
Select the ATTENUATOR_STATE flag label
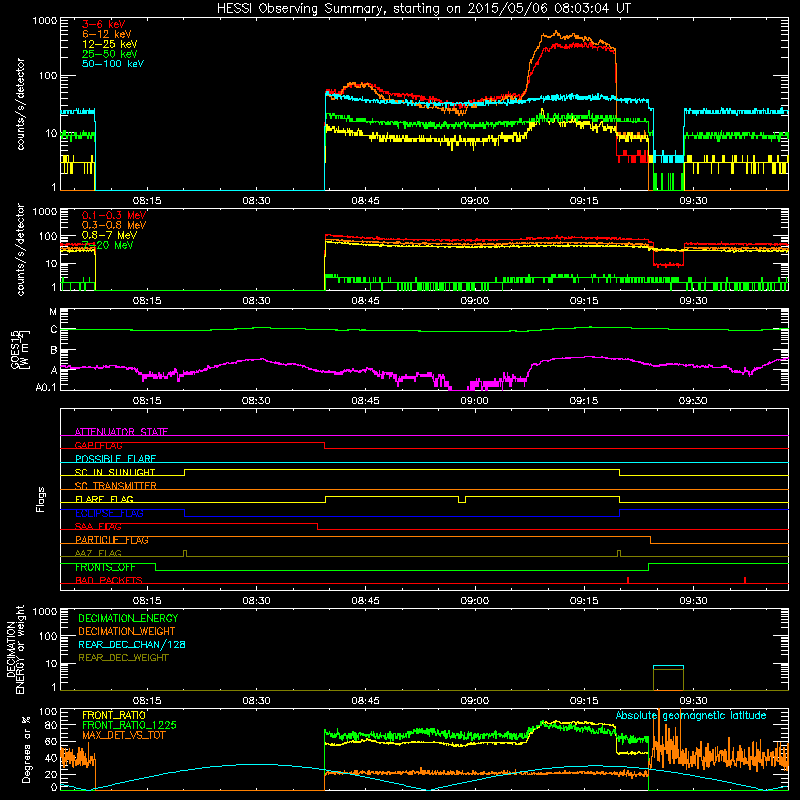pos(121,432)
